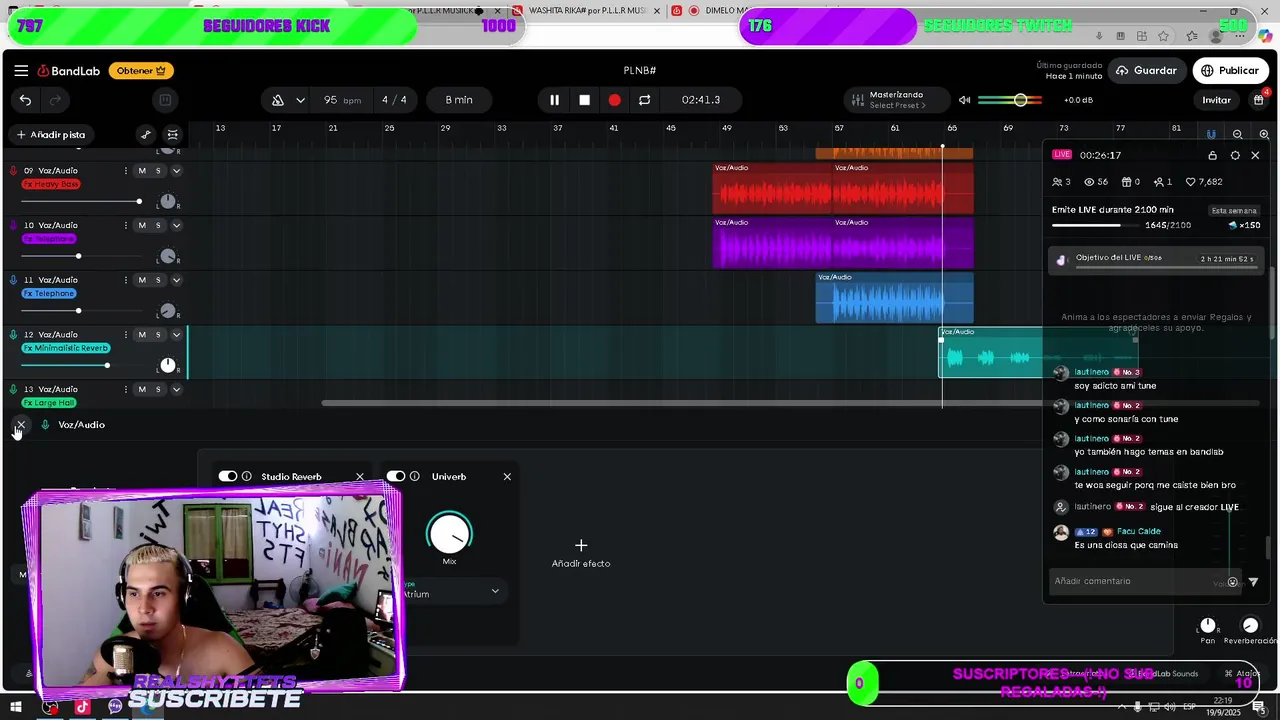Image resolution: width=1280 pixels, height=720 pixels.
Task: Zoom in the timeline
Action: point(1264,135)
